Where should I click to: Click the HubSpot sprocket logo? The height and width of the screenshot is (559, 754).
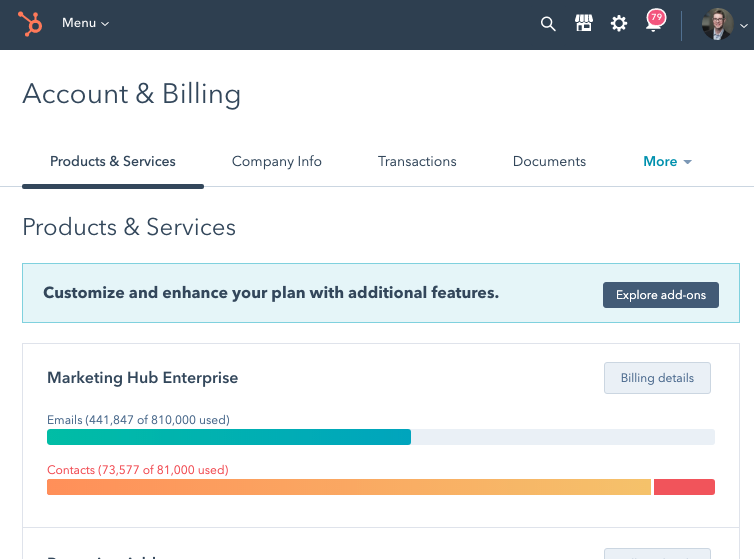(x=30, y=24)
